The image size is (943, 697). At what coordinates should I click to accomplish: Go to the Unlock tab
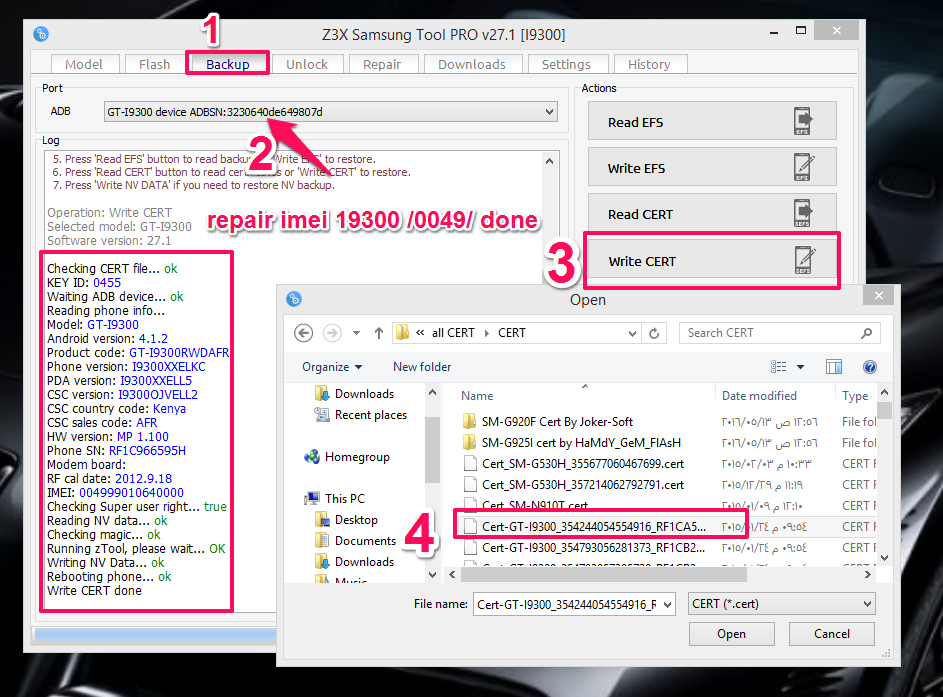(x=307, y=64)
